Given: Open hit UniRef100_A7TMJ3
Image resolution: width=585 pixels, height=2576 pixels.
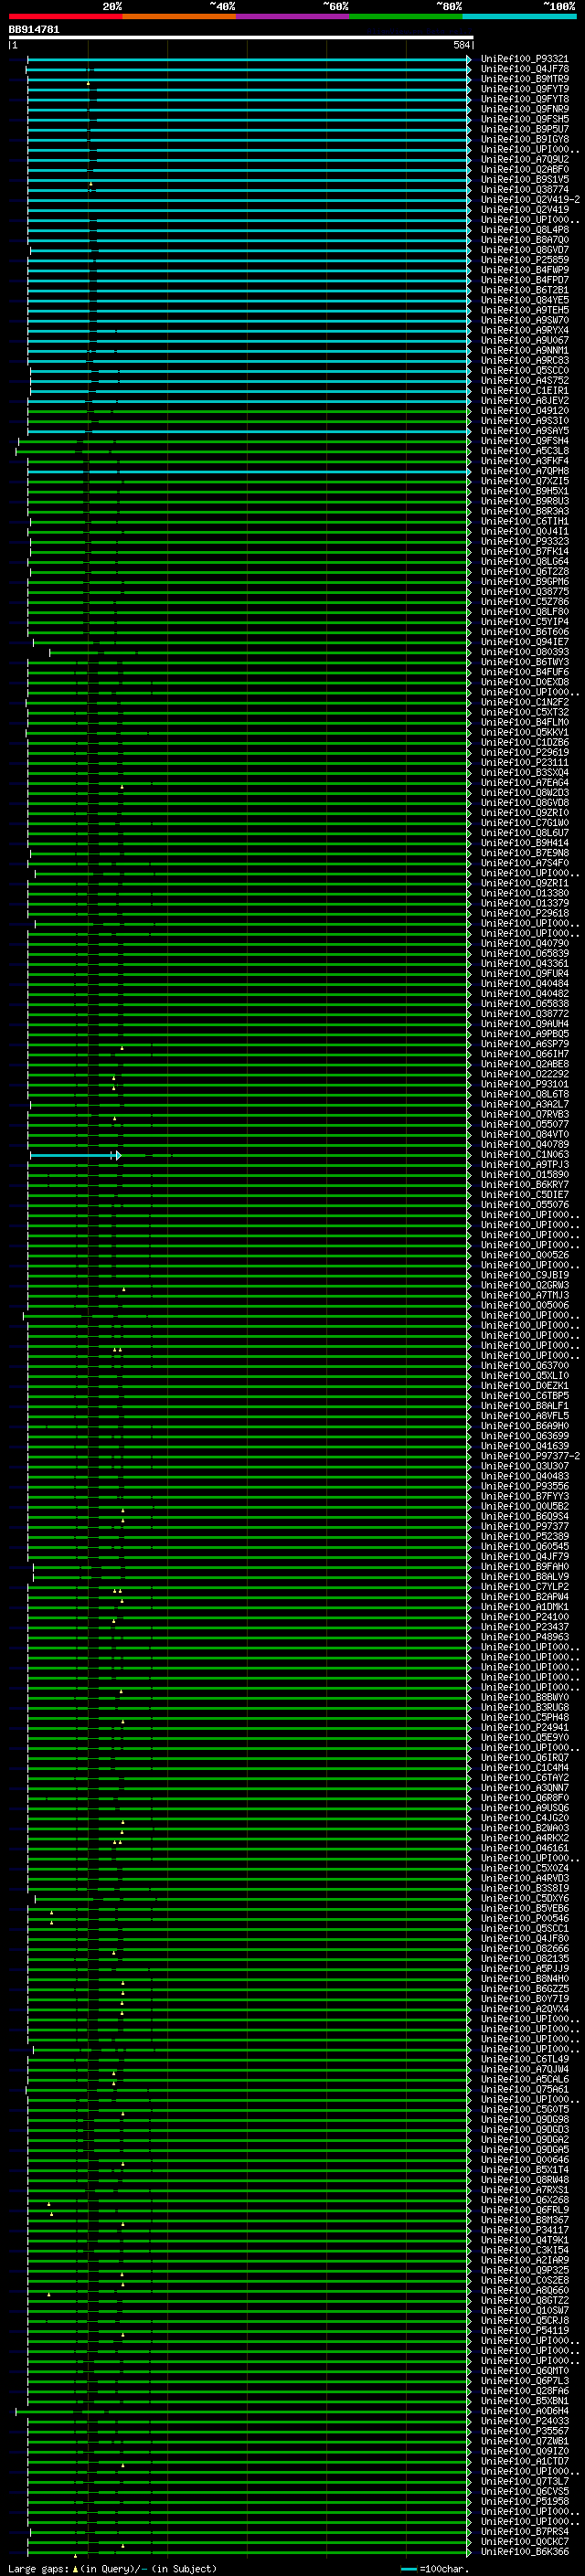Looking at the screenshot, I should (x=524, y=1295).
